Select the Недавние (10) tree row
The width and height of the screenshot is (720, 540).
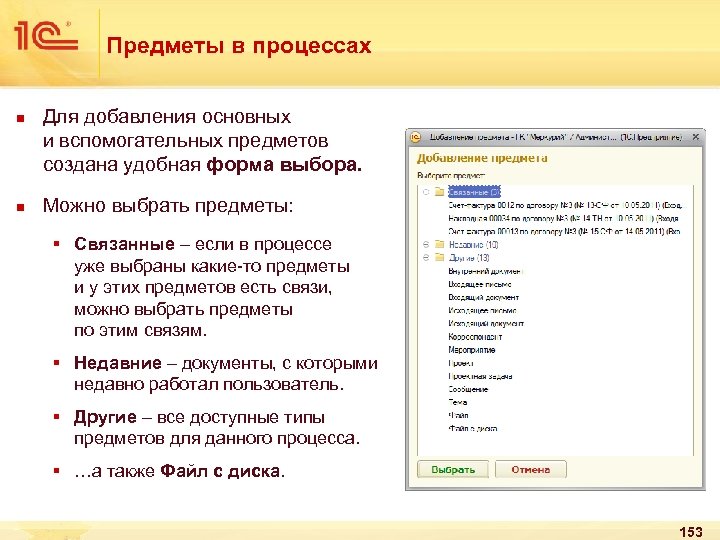pyautogui.click(x=473, y=244)
